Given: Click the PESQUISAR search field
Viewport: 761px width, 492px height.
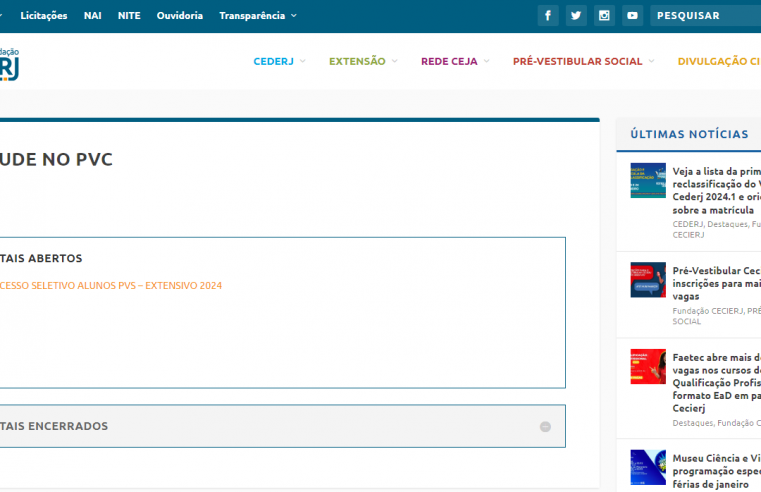Looking at the screenshot, I should coord(706,16).
